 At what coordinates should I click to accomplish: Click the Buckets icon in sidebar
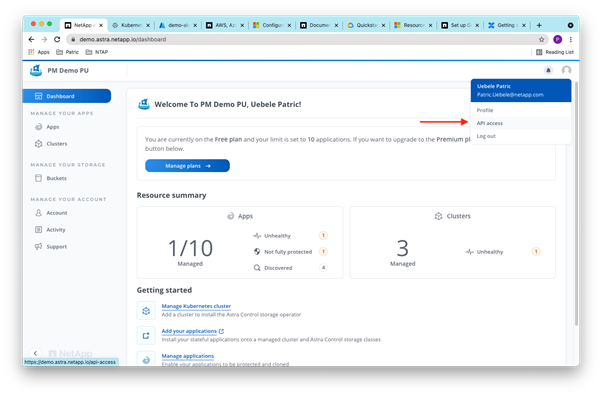[38, 178]
